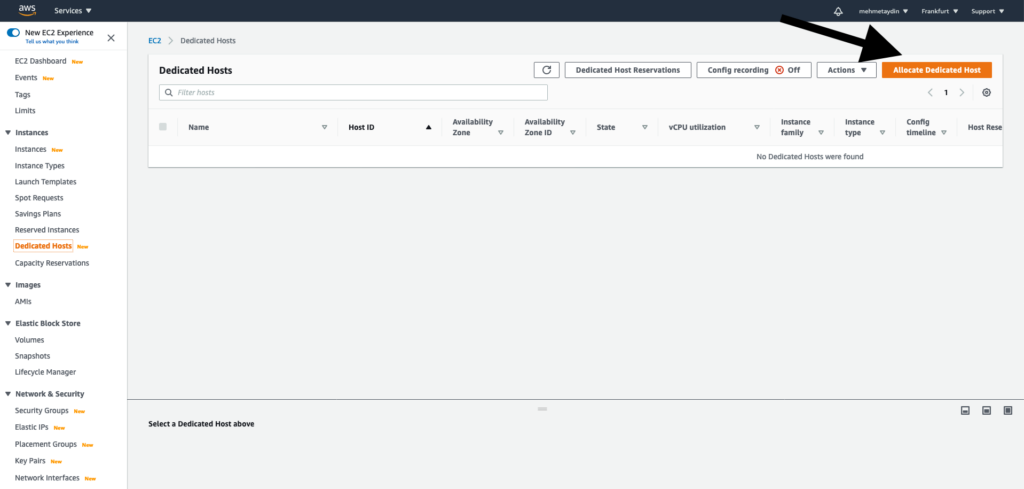Open Spot Requests
The width and height of the screenshot is (1024, 489).
(39, 198)
